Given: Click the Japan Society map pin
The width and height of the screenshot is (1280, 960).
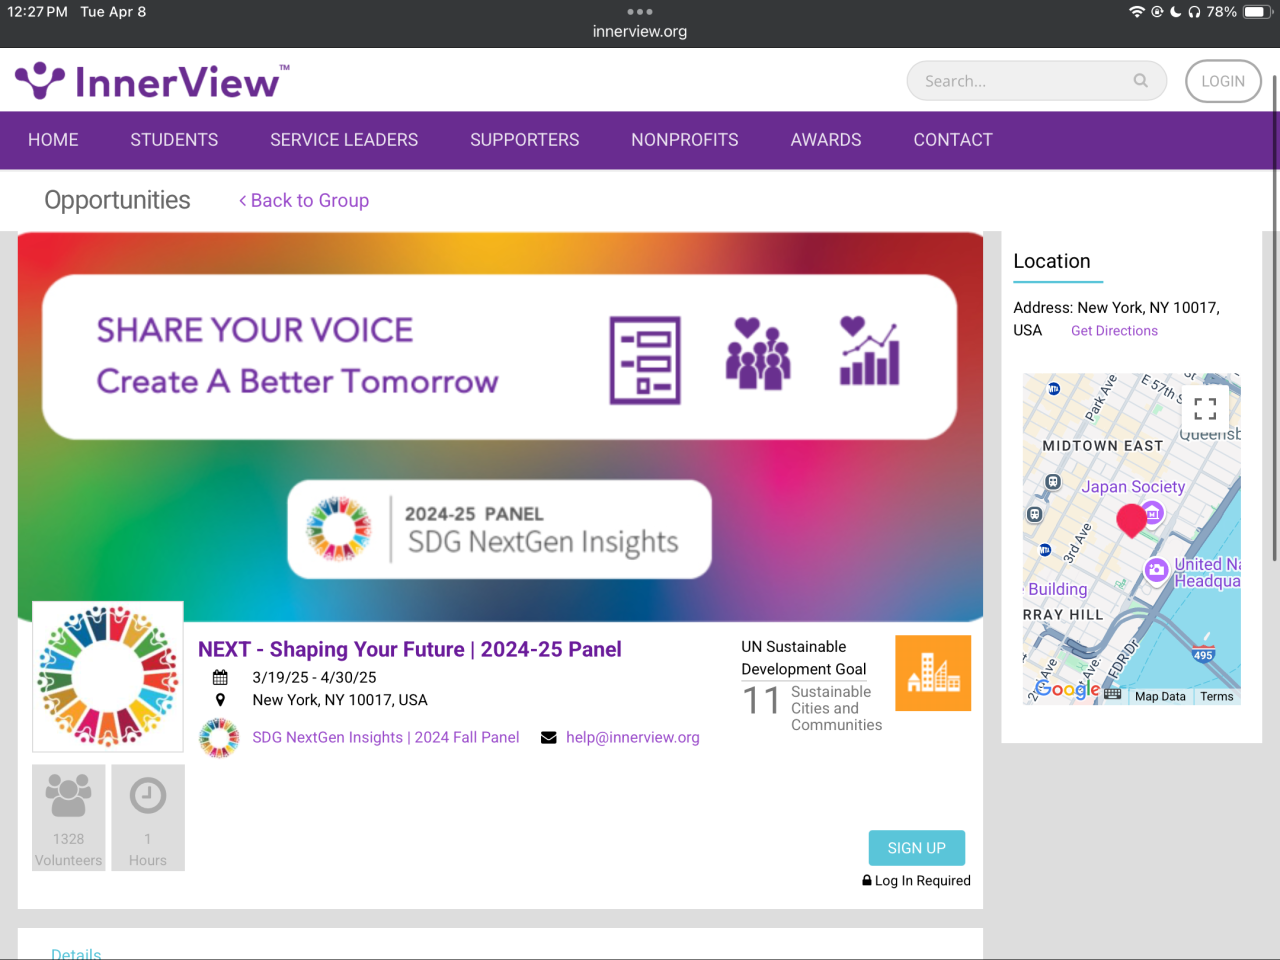Looking at the screenshot, I should point(1153,512).
